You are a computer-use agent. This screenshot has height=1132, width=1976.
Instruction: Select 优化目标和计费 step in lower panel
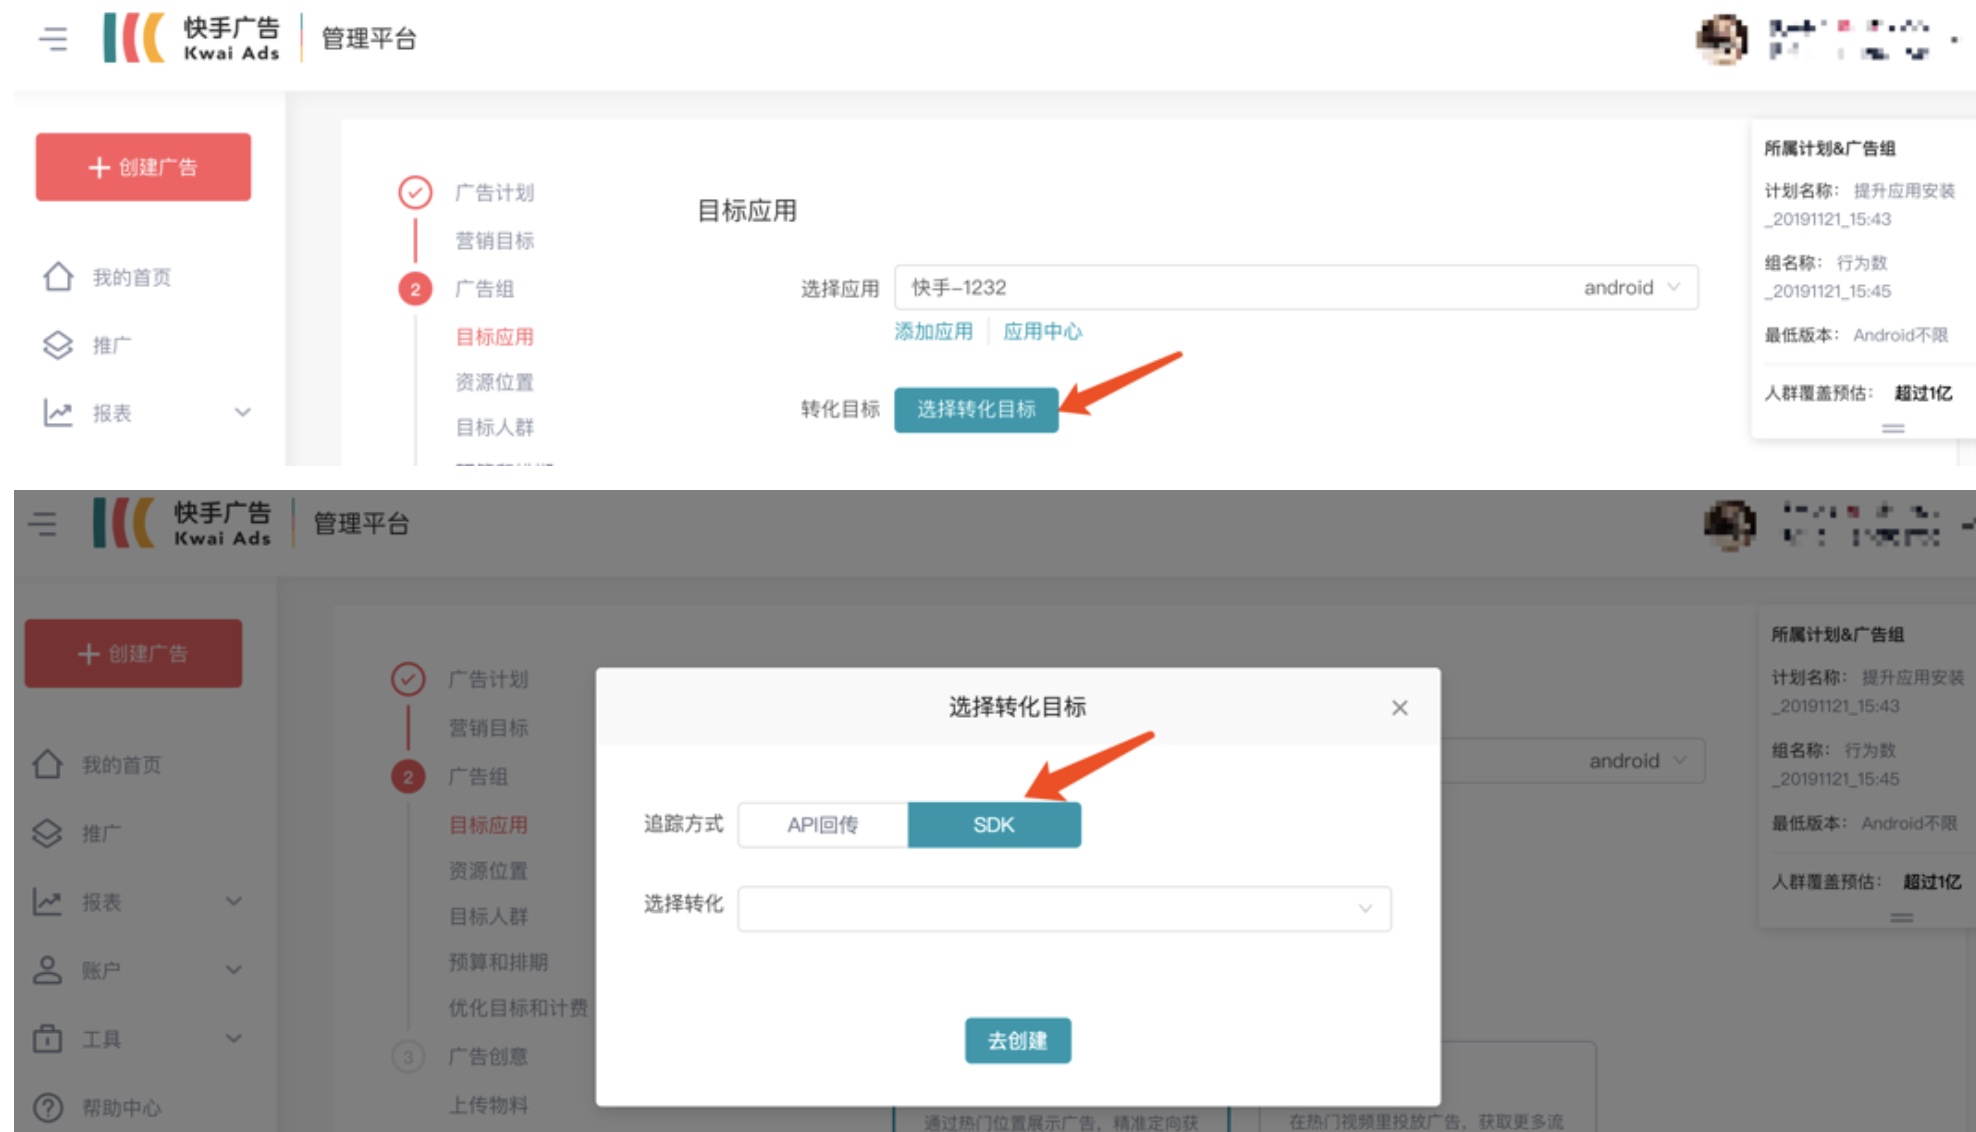518,1008
